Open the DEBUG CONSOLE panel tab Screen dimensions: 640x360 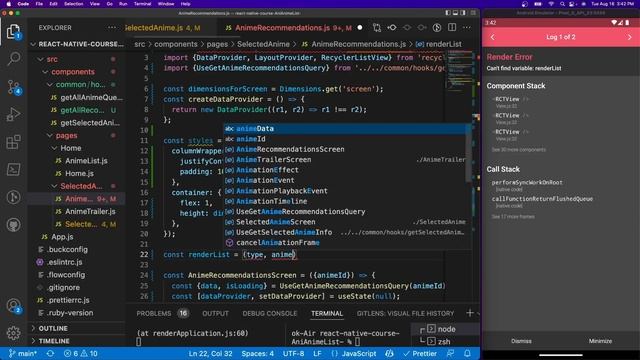click(x=270, y=313)
